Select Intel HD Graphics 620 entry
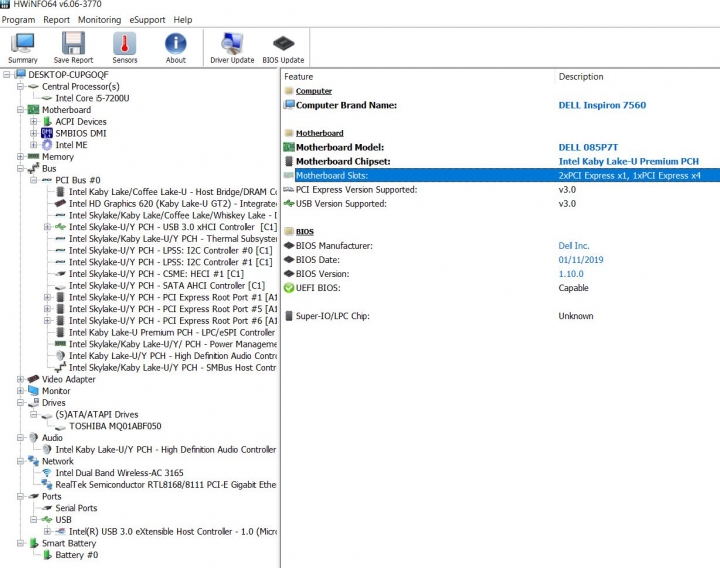 (173, 203)
